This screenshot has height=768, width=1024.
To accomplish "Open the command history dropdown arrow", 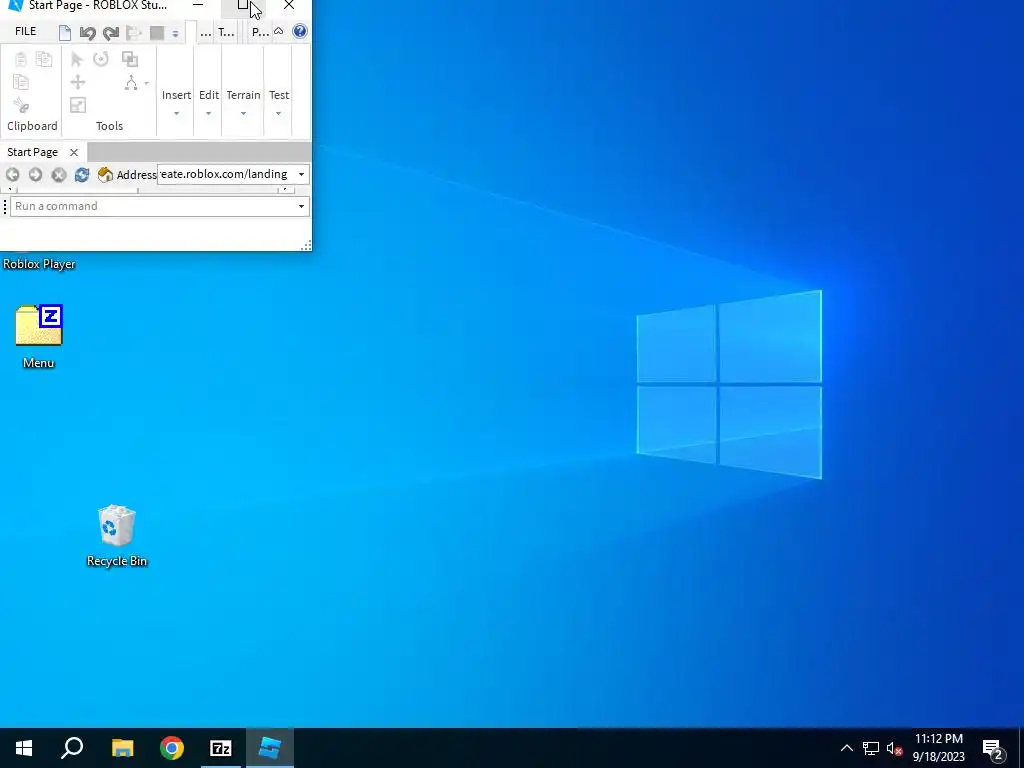I will tap(301, 206).
